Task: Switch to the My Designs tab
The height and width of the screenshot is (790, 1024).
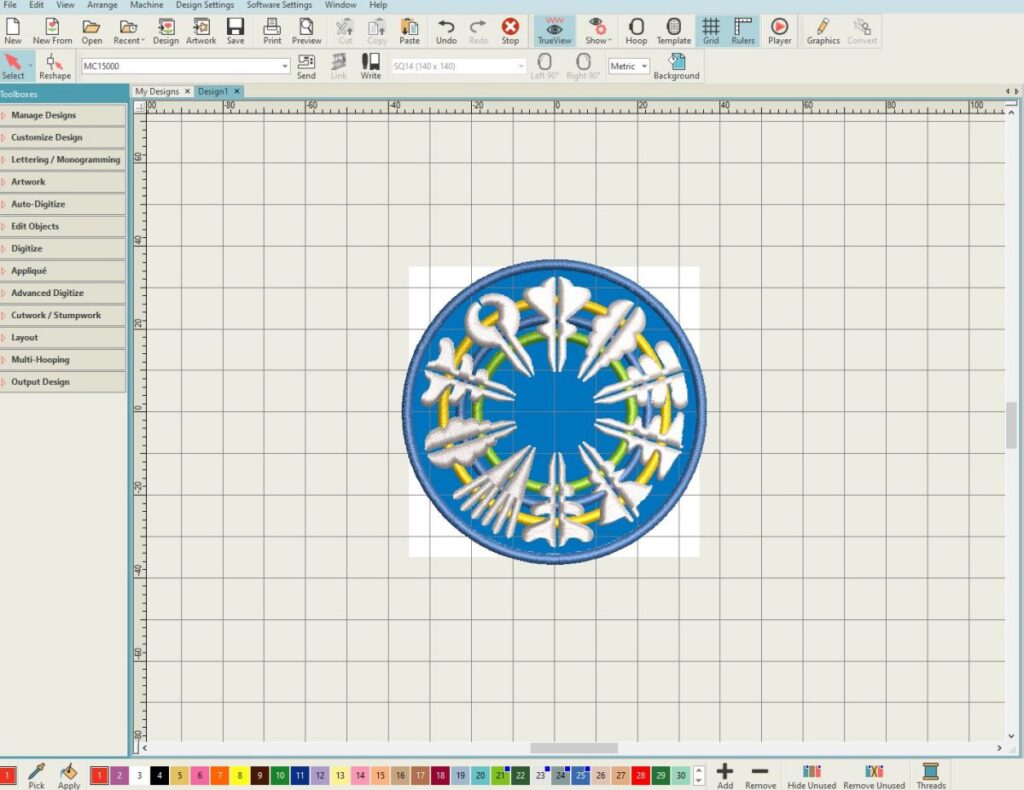Action: (x=157, y=91)
